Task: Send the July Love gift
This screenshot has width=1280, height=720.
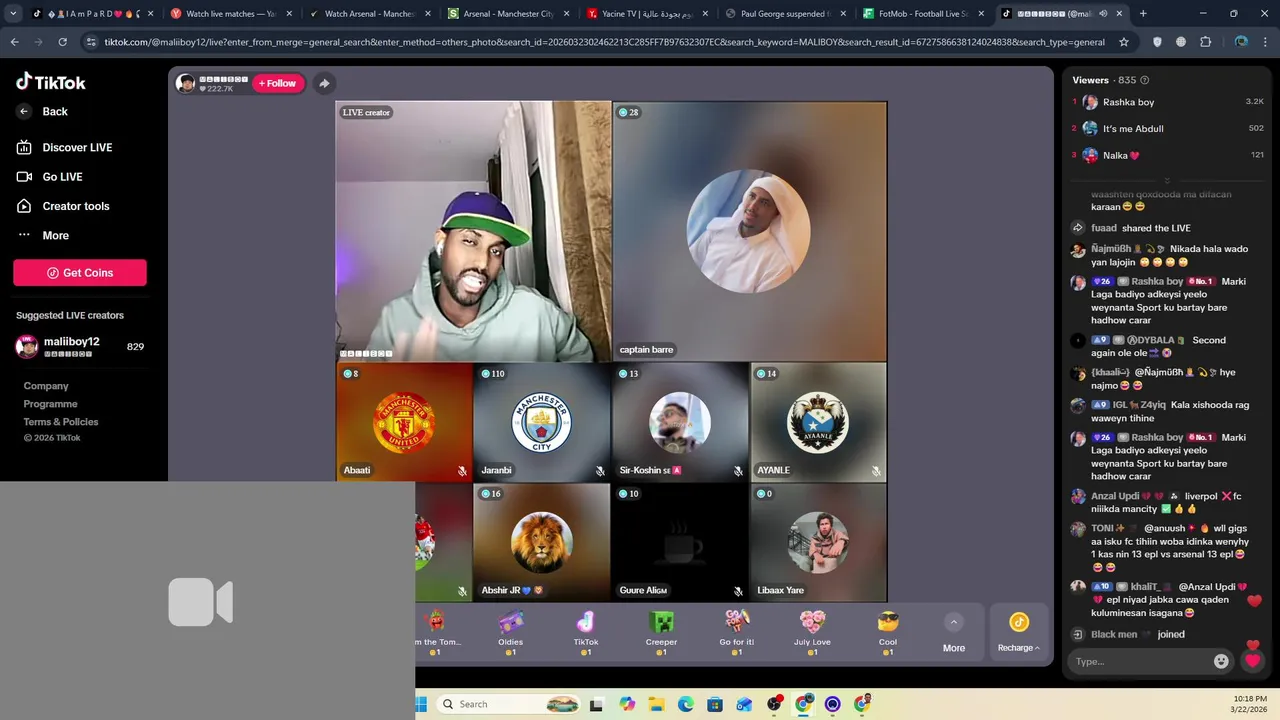Action: [812, 632]
